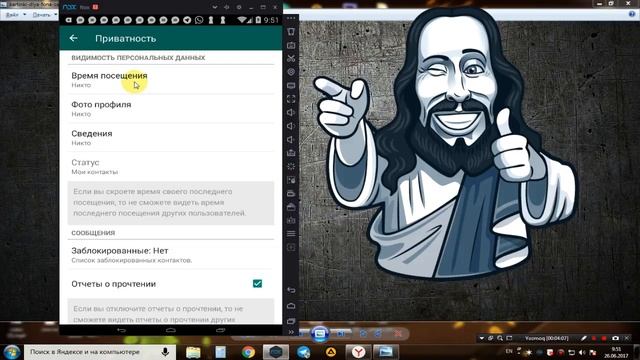This screenshot has width=640, height=360.
Task: Click EN language indicator in tray
Action: point(509,351)
